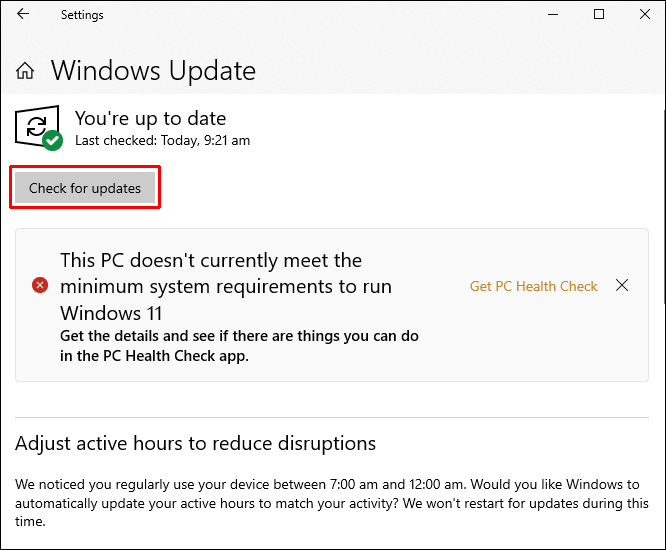Select the Adjust active hours heading
Viewport: 666px width, 550px height.
[195, 443]
